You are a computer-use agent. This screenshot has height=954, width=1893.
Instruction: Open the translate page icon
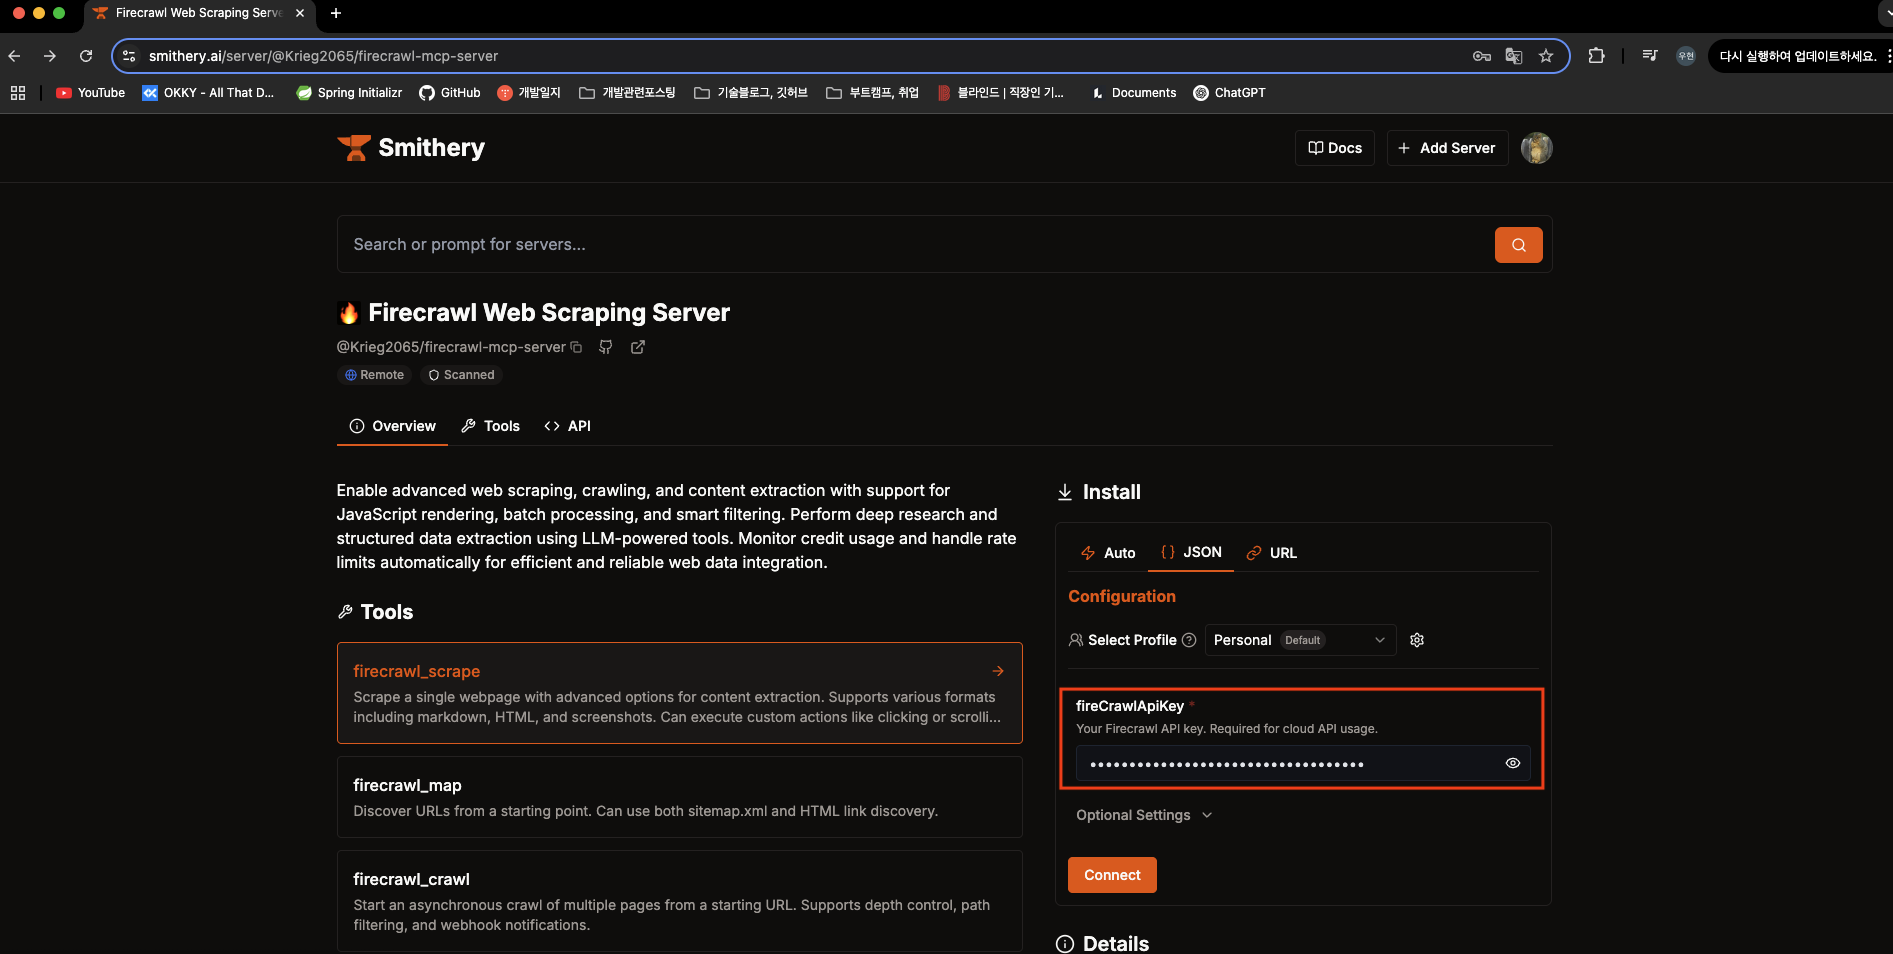click(x=1514, y=56)
